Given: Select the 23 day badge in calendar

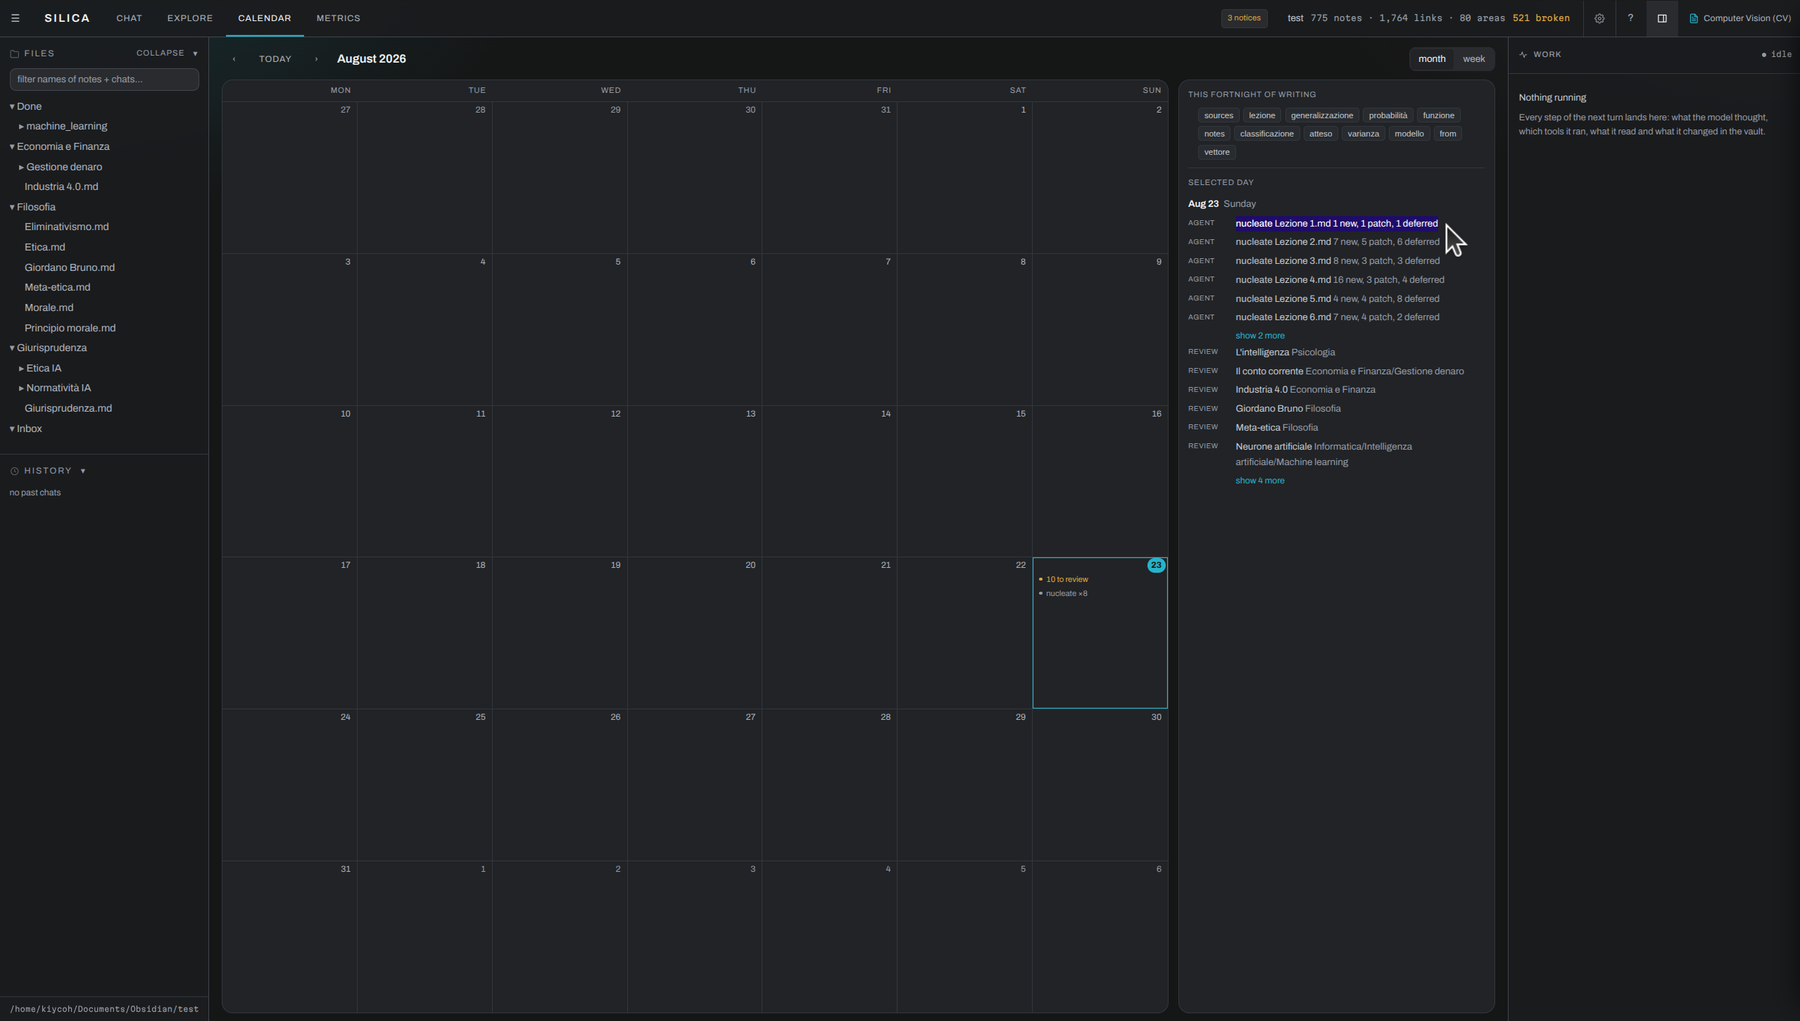Looking at the screenshot, I should click(1156, 566).
